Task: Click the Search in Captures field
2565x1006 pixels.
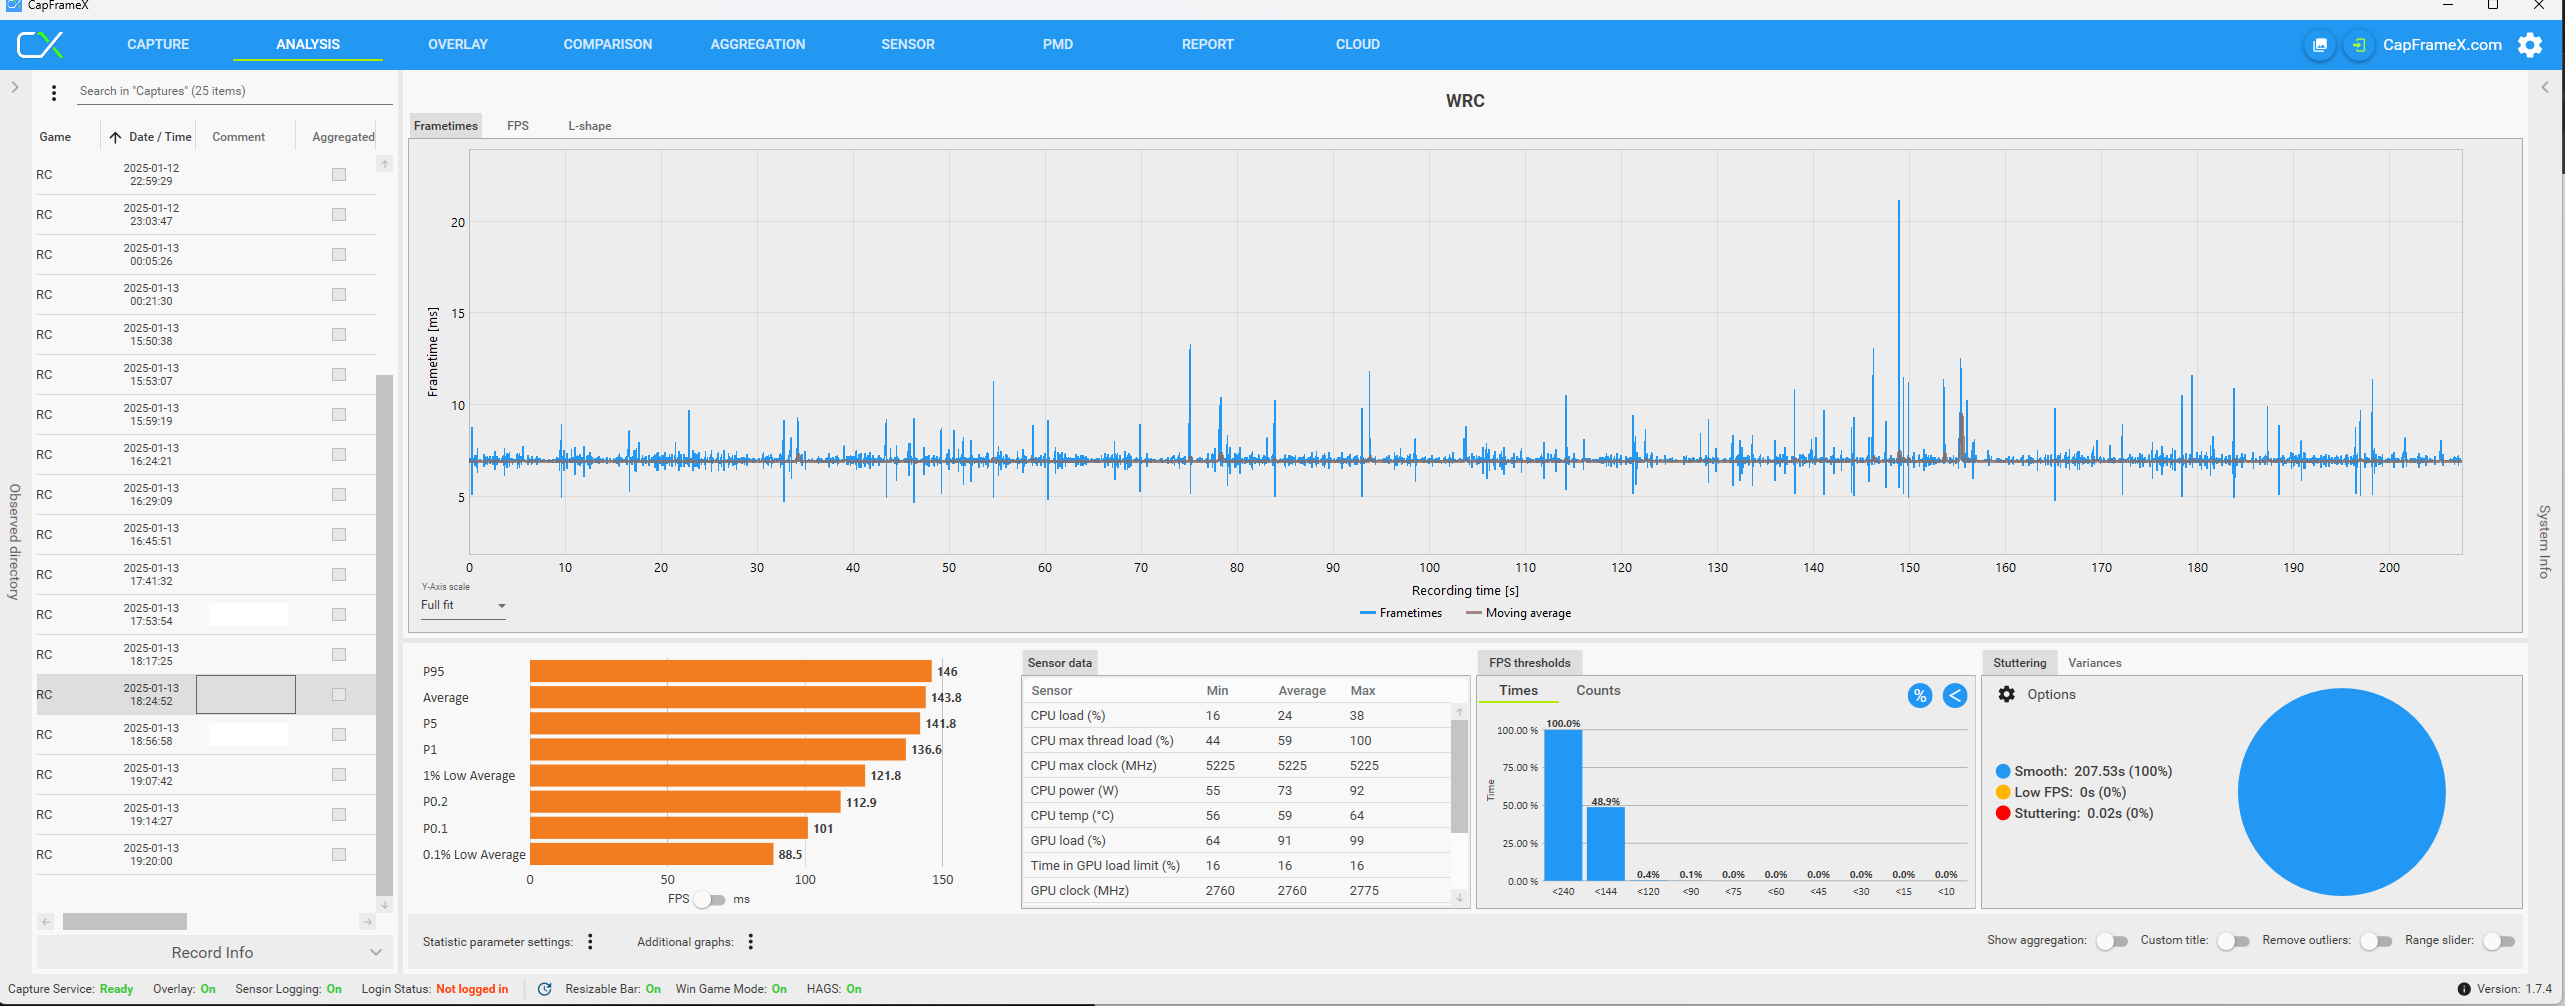Action: point(230,91)
